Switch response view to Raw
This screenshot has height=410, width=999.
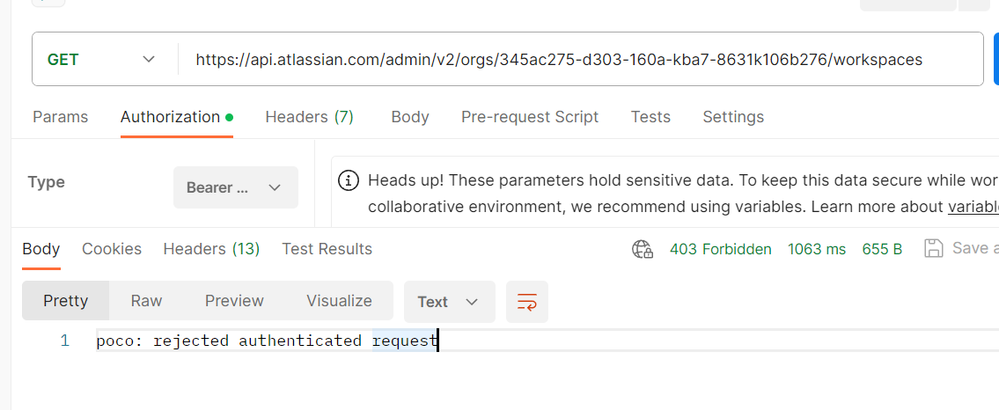146,301
